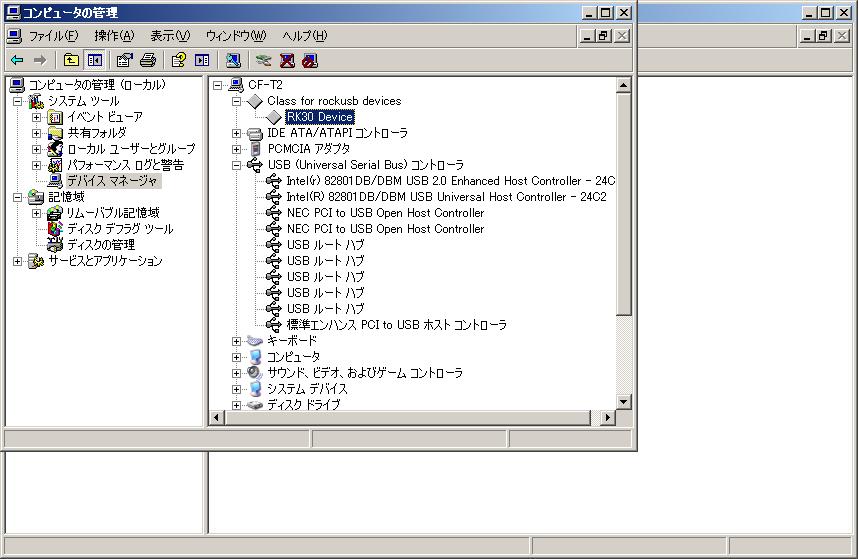Select 標準エンハンス PCI to USB ホスト コントローラ

(396, 325)
